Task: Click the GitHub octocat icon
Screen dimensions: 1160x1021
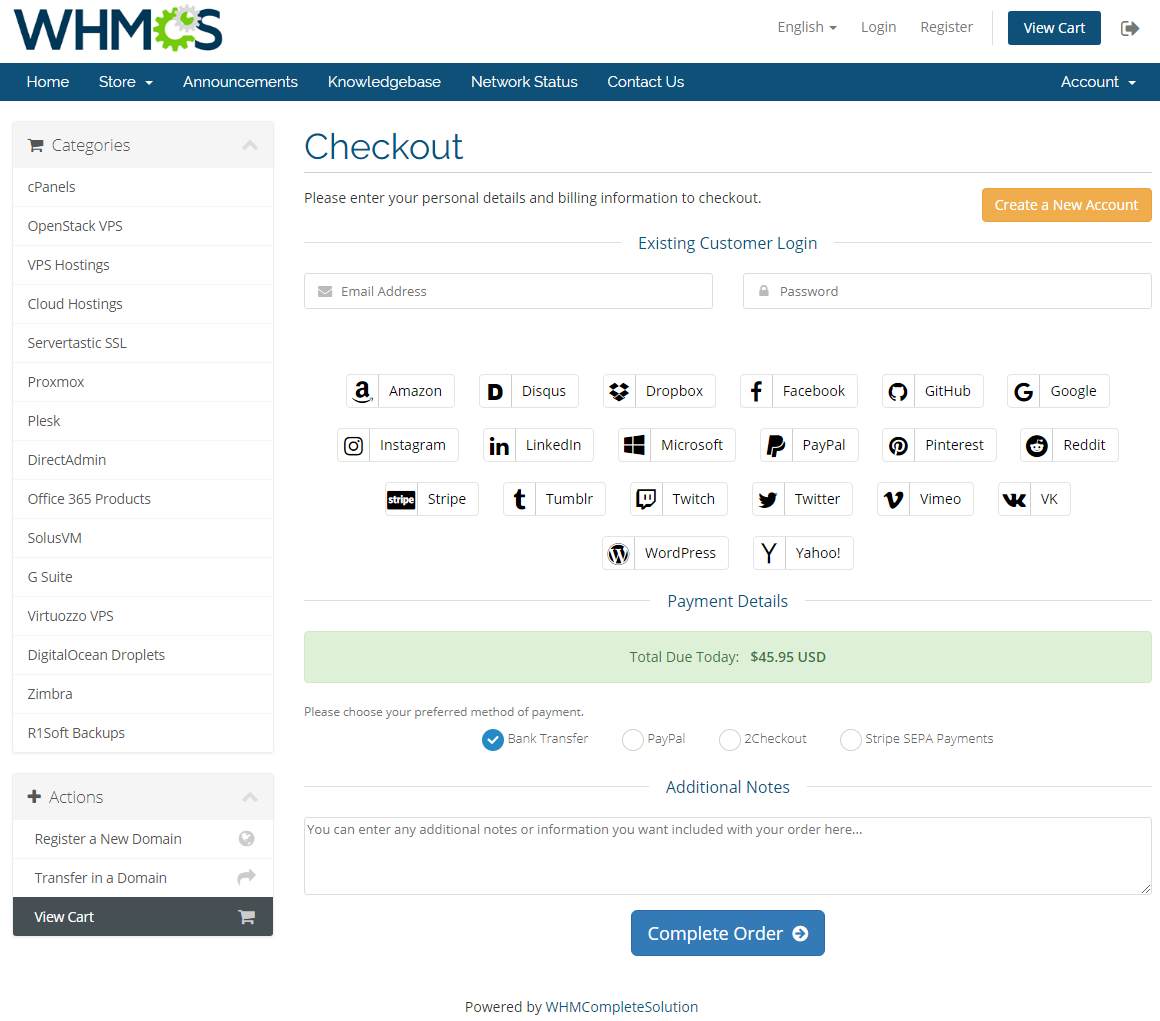Action: (898, 391)
